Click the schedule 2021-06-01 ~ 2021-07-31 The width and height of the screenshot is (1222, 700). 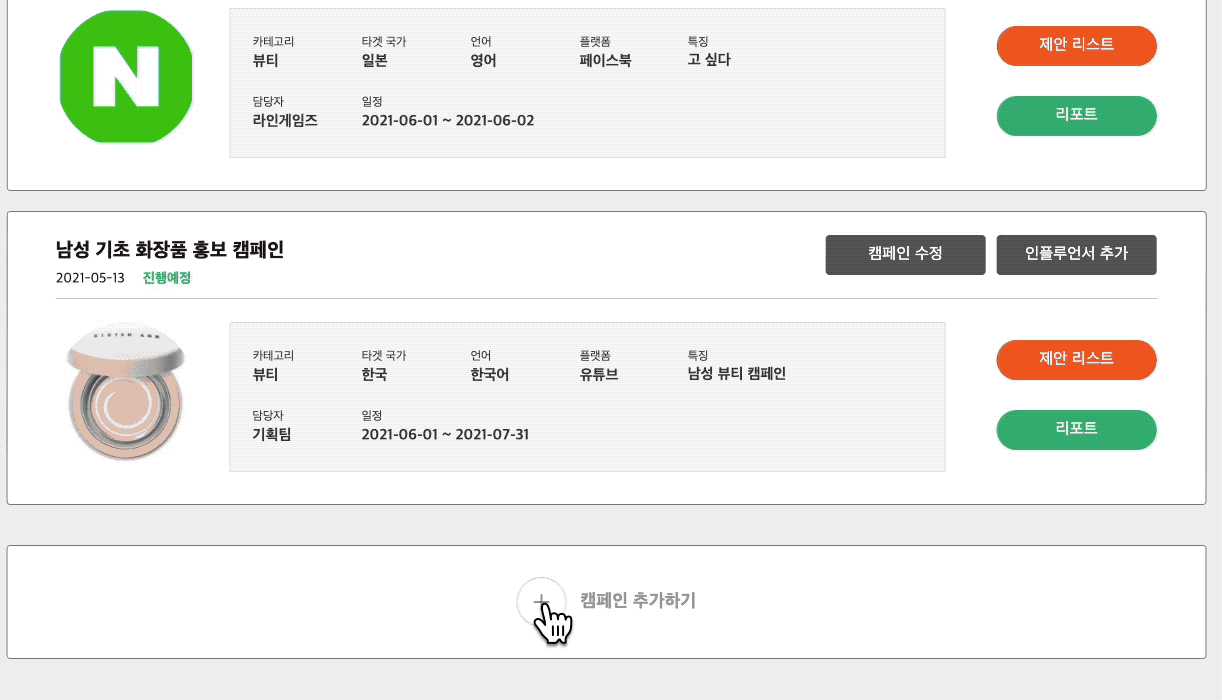pyautogui.click(x=447, y=434)
